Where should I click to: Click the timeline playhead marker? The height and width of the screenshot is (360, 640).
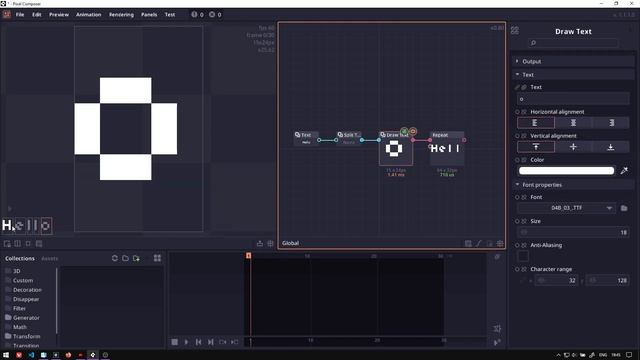(x=248, y=256)
